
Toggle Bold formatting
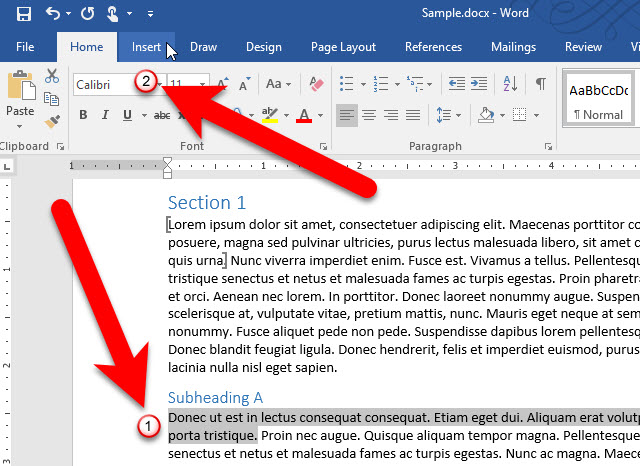83,115
